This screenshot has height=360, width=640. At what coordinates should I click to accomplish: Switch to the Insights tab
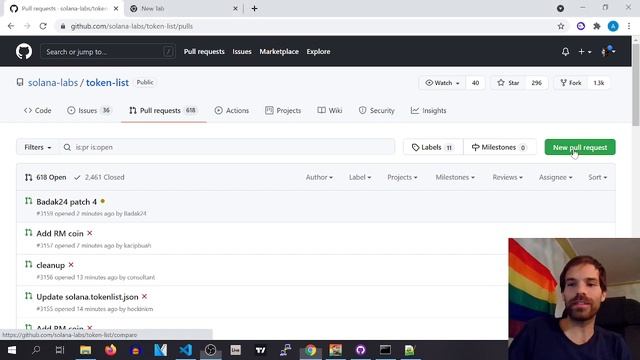click(x=429, y=111)
